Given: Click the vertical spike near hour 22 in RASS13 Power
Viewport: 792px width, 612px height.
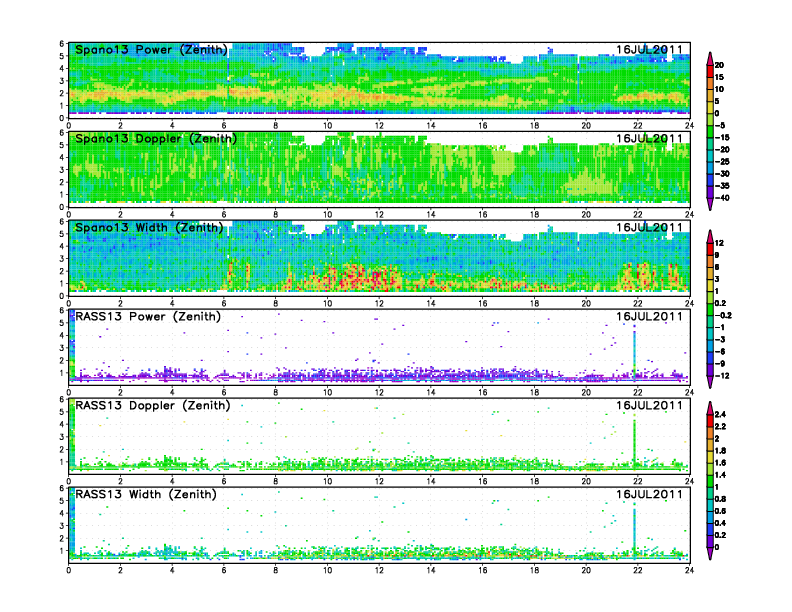Looking at the screenshot, I should tap(634, 352).
